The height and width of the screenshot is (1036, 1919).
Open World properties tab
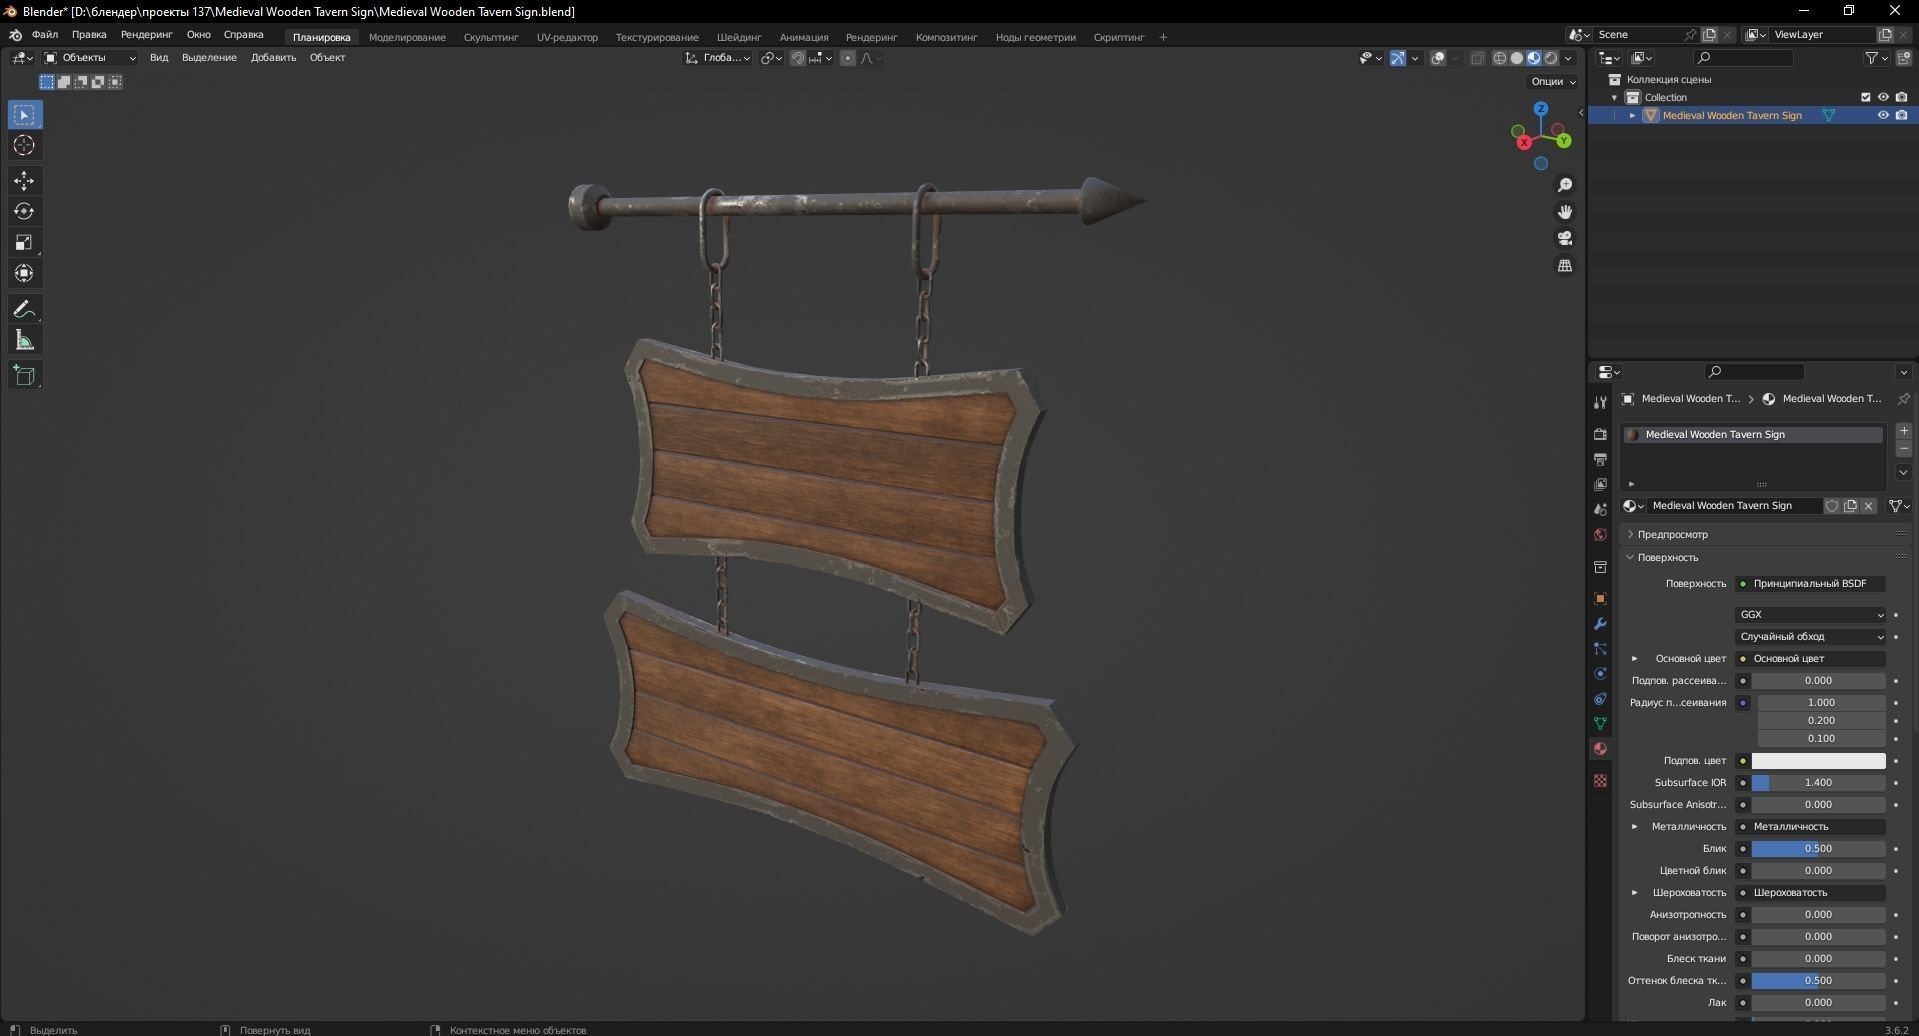click(x=1600, y=534)
